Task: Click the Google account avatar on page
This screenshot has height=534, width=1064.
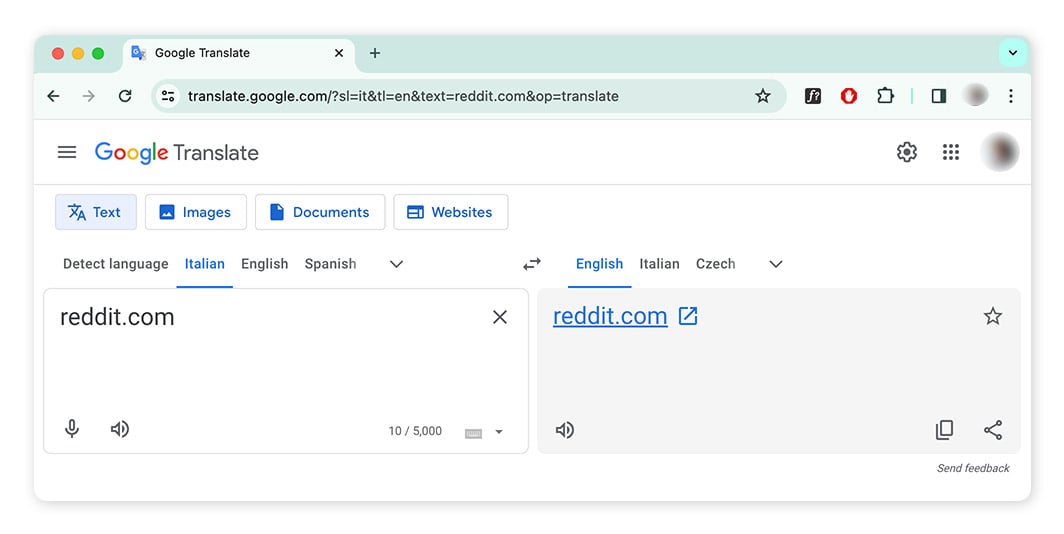Action: (x=1000, y=152)
